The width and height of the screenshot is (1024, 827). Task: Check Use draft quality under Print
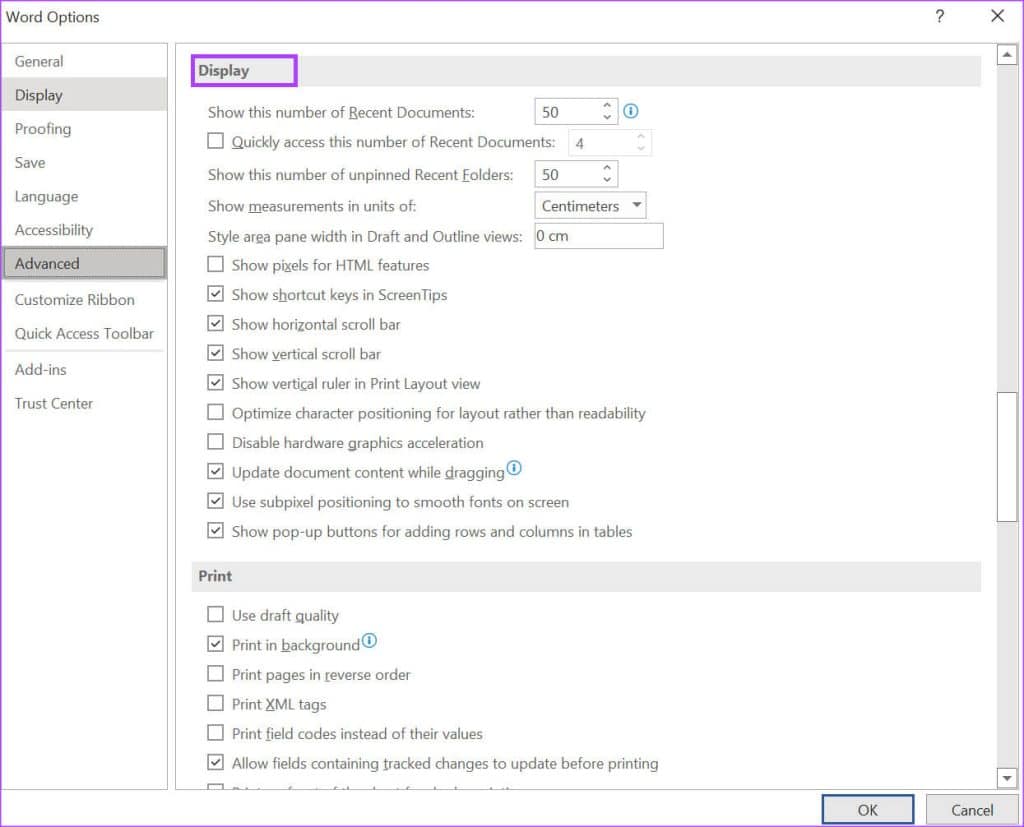(215, 614)
